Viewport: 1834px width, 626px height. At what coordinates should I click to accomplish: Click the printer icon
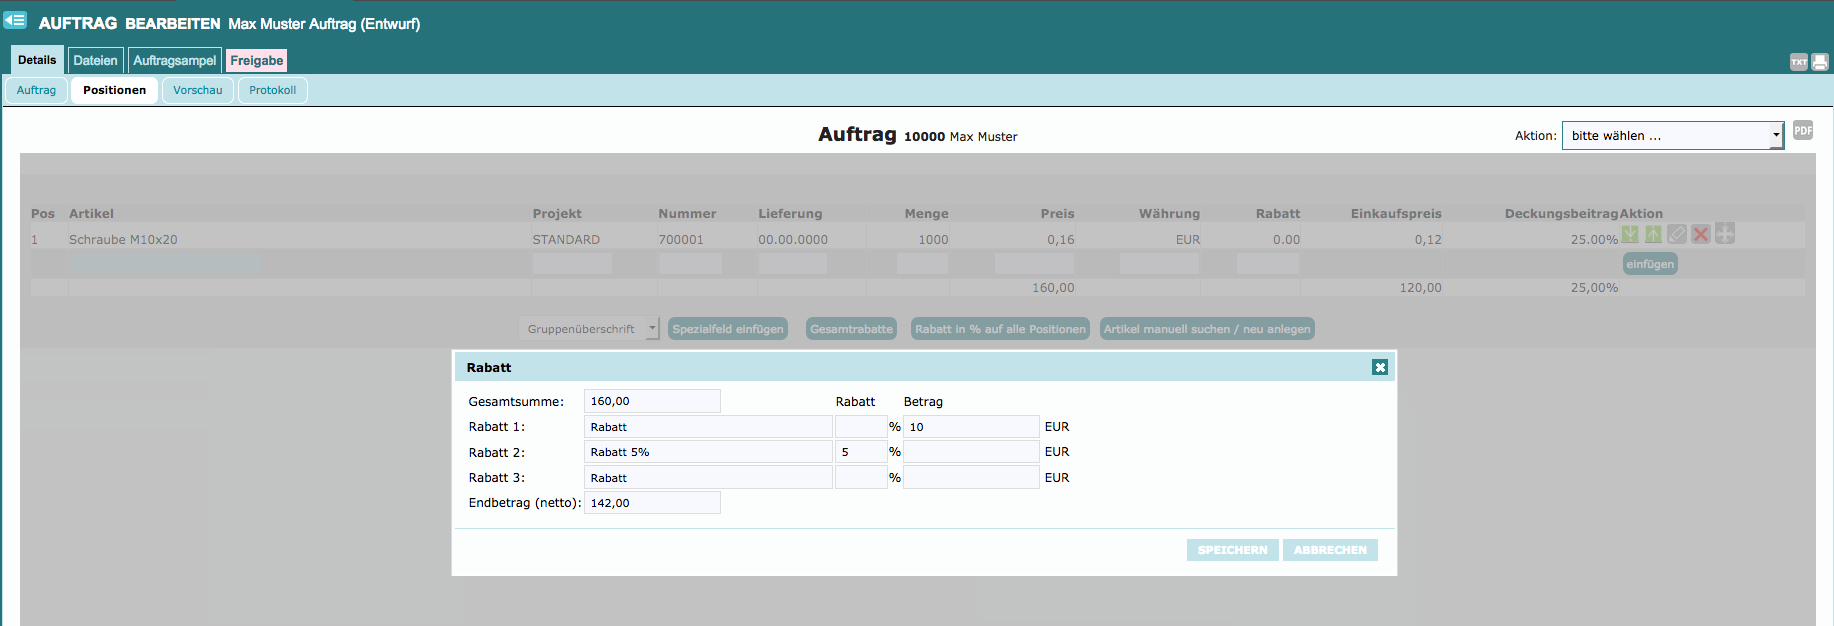pos(1820,62)
